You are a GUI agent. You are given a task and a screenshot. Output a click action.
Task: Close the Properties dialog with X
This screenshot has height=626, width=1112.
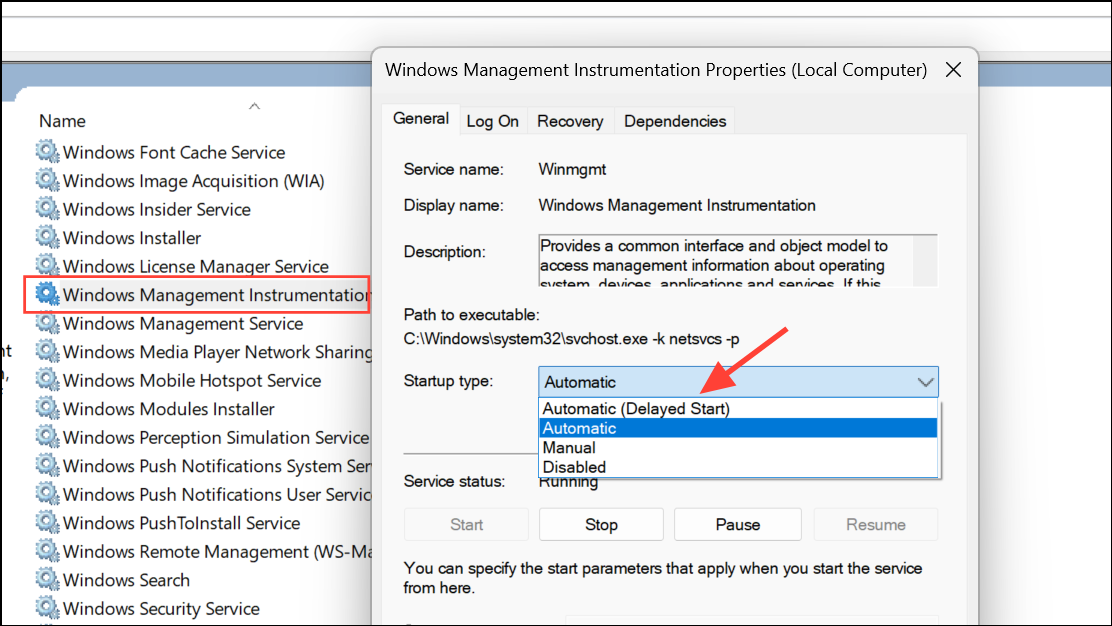point(954,69)
